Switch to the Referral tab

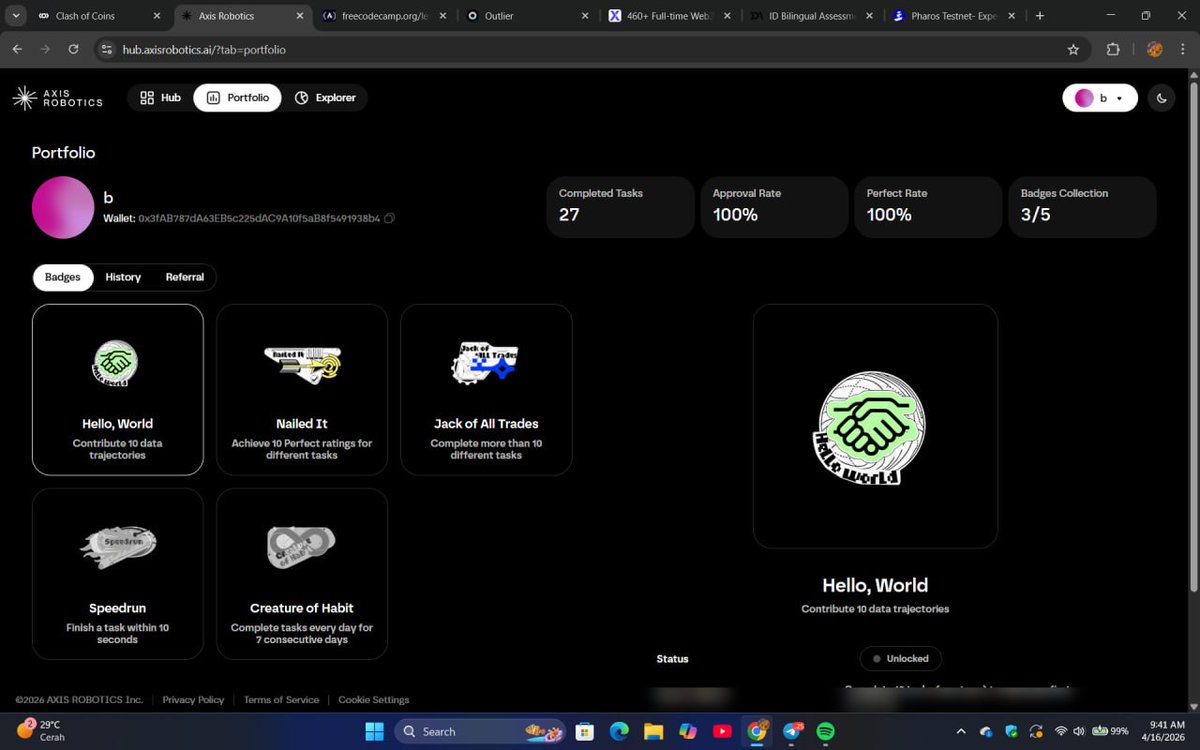(x=185, y=277)
